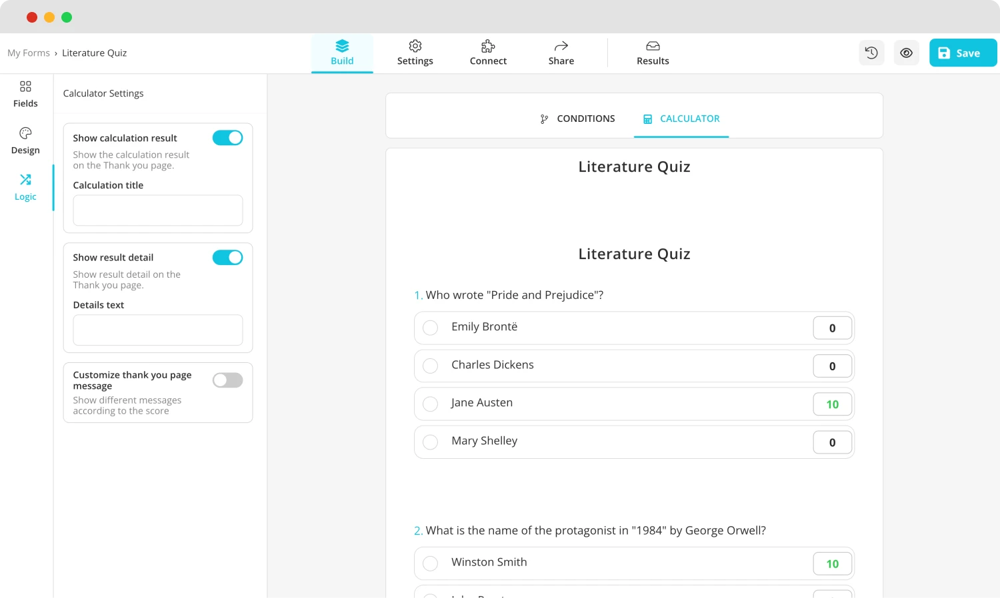The width and height of the screenshot is (1000, 598).
Task: Switch to the Conditions tab
Action: pyautogui.click(x=577, y=119)
